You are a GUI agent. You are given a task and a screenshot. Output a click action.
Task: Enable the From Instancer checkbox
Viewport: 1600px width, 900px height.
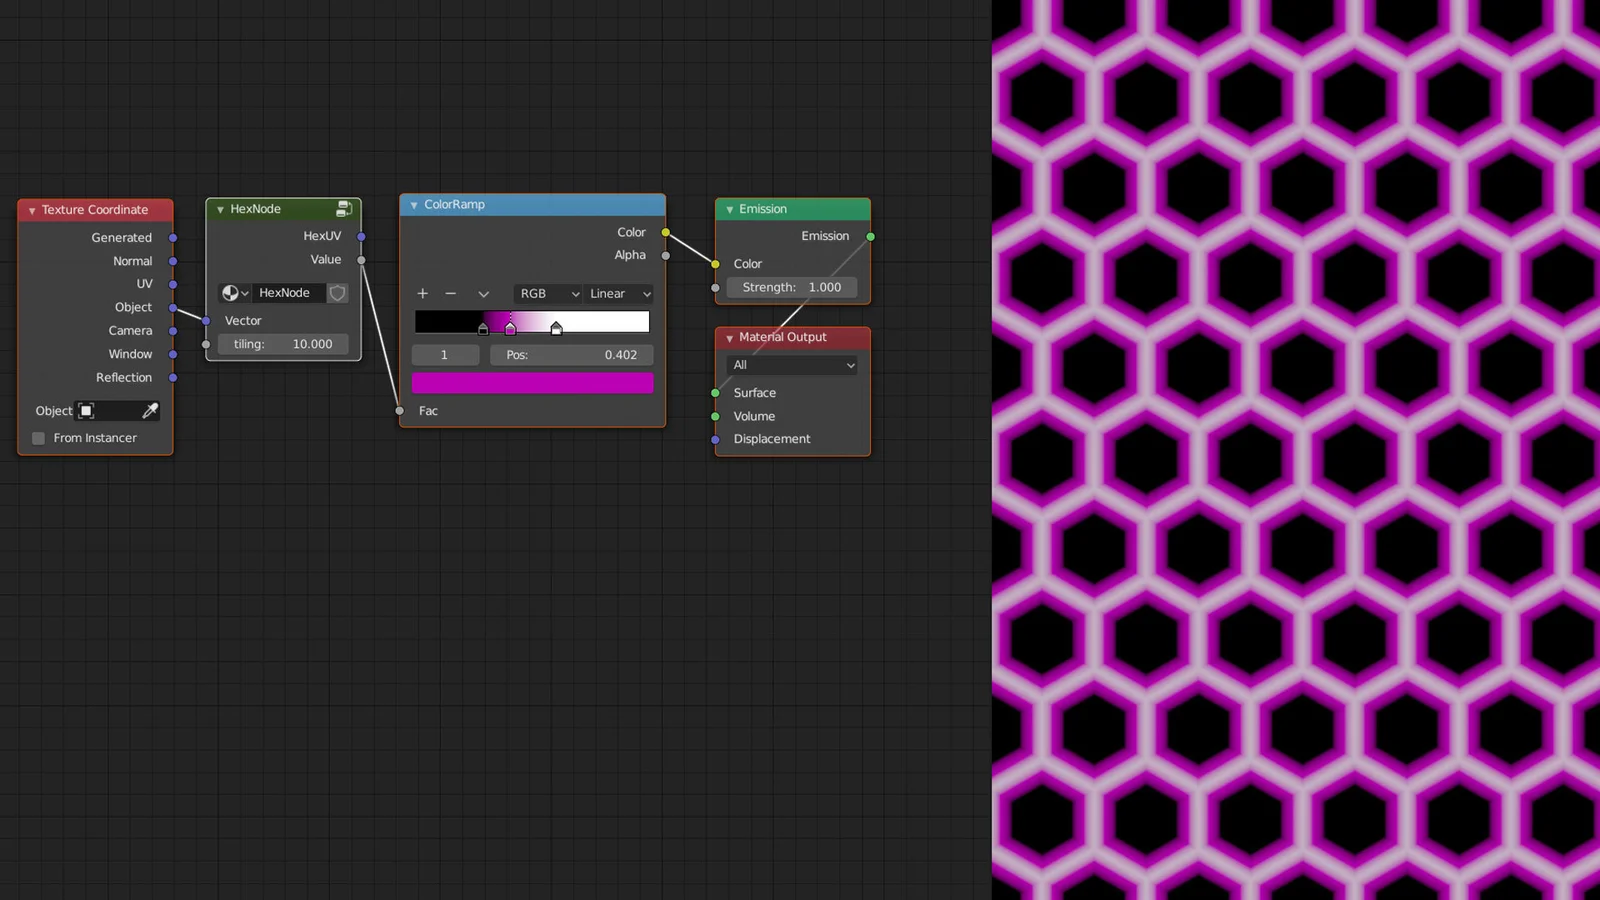pos(38,438)
